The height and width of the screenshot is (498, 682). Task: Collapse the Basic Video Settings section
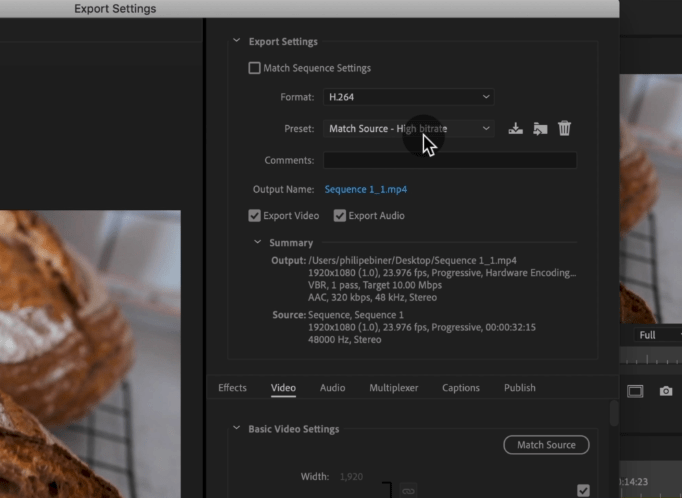click(237, 429)
